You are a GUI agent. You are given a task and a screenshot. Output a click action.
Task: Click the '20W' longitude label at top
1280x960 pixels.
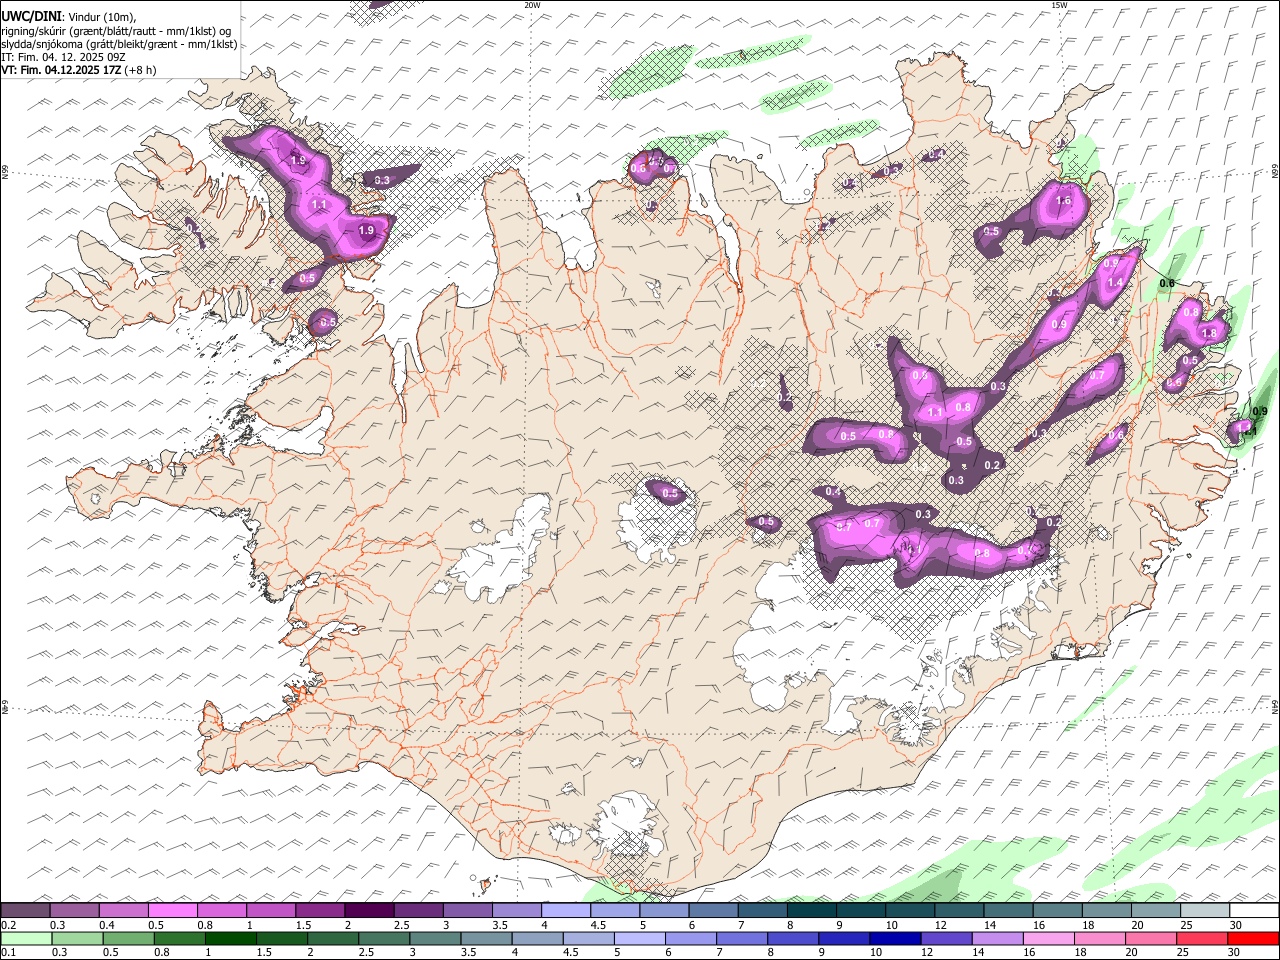[532, 5]
